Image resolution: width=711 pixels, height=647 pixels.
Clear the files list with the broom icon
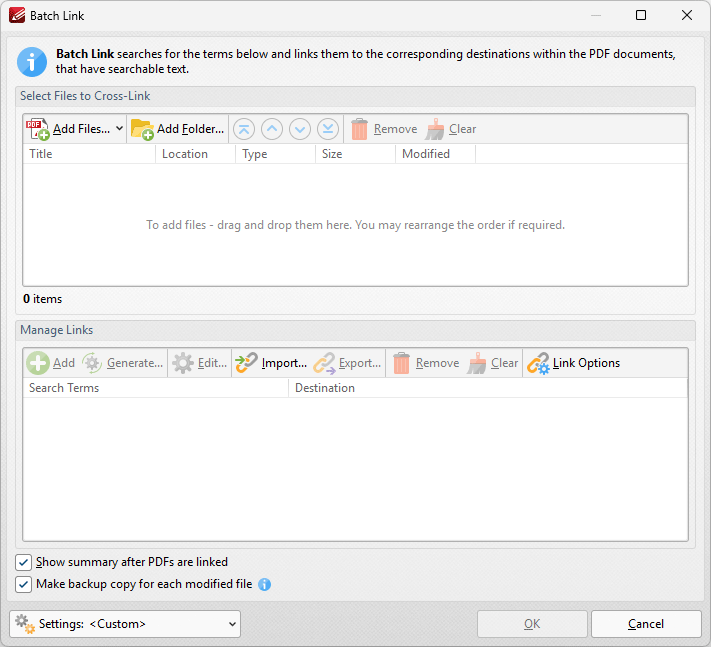(x=451, y=129)
